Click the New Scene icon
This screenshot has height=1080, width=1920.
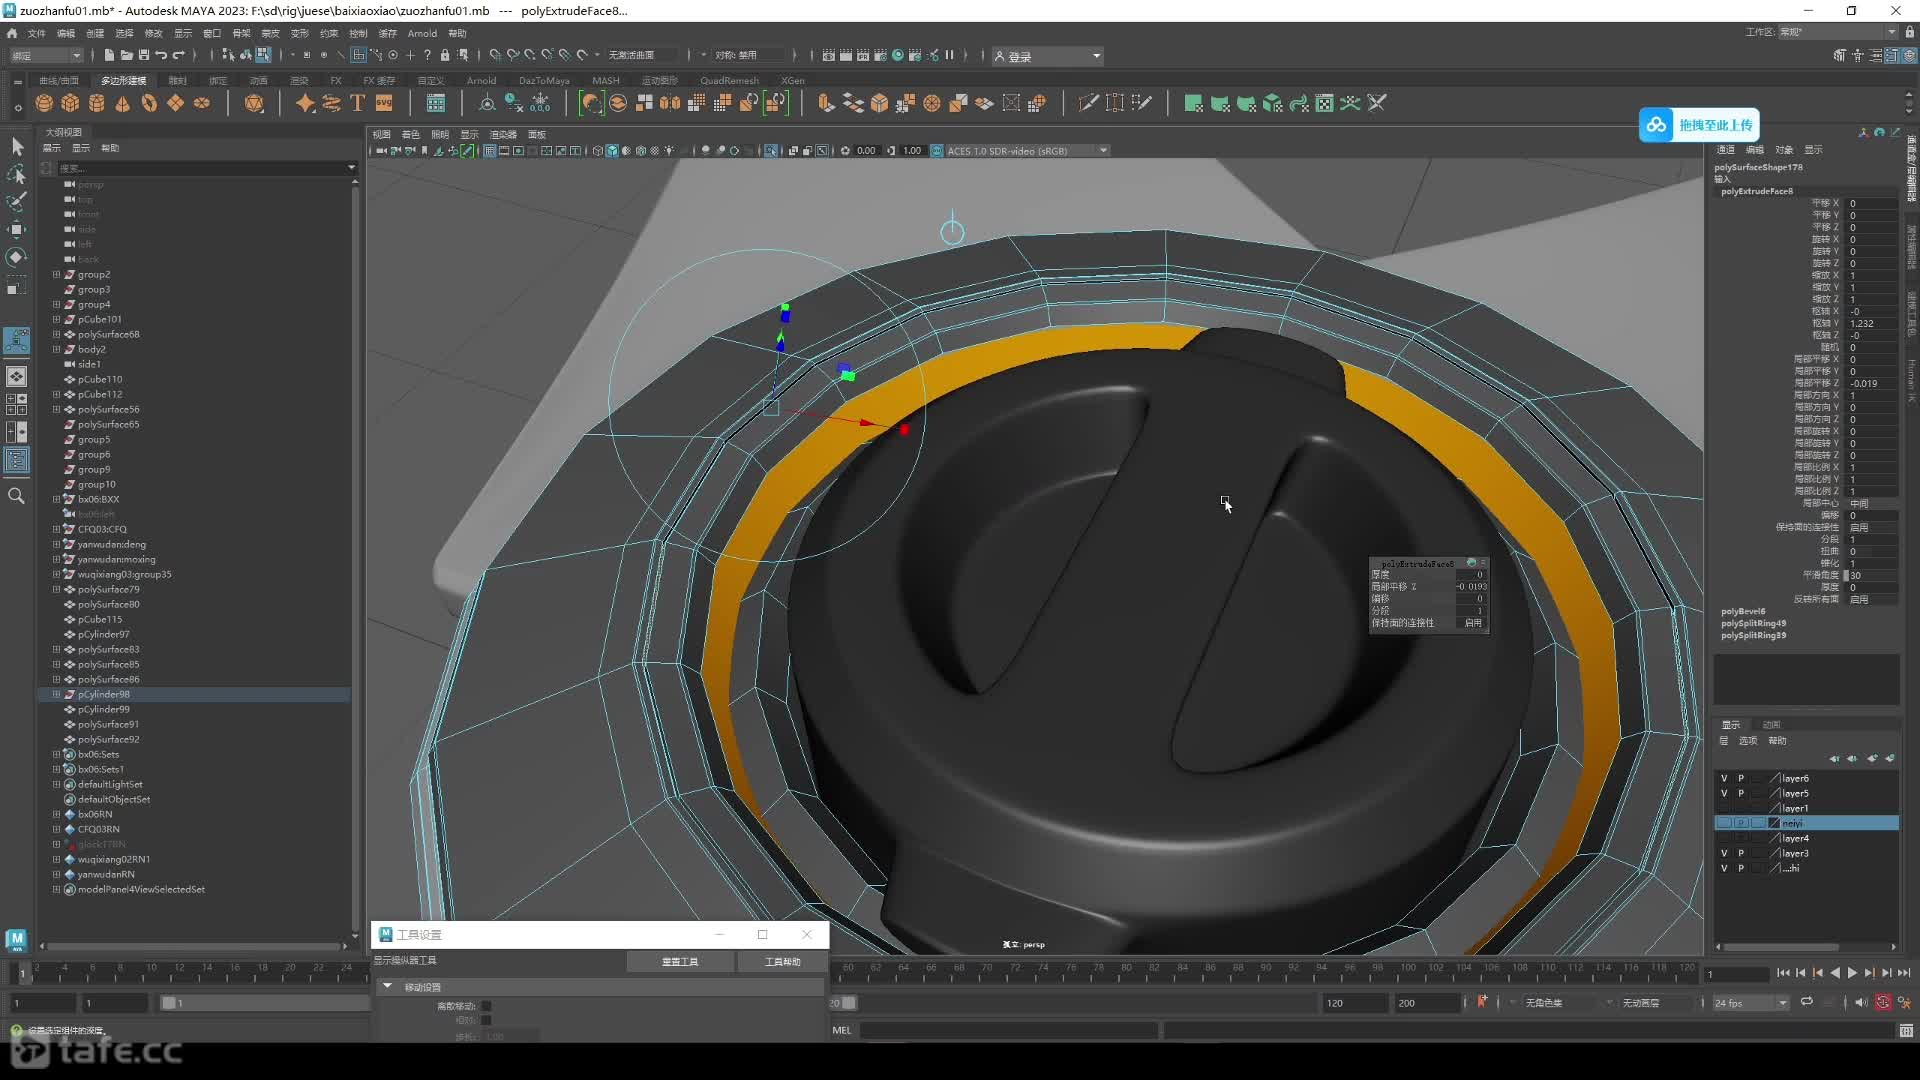(109, 55)
